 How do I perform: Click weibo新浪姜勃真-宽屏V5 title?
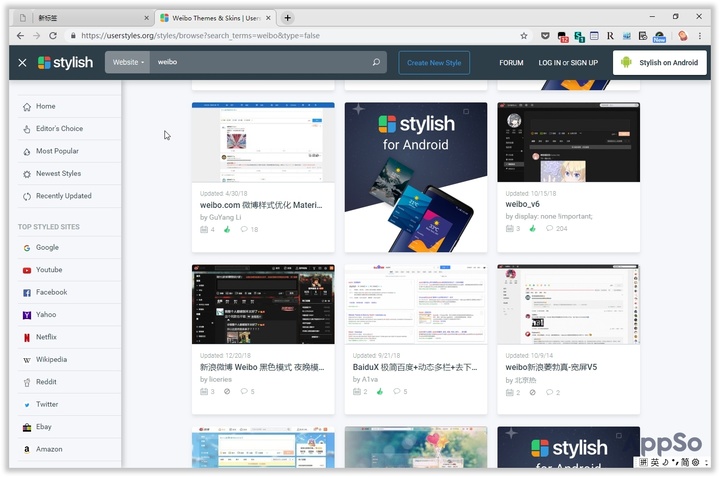click(x=551, y=367)
